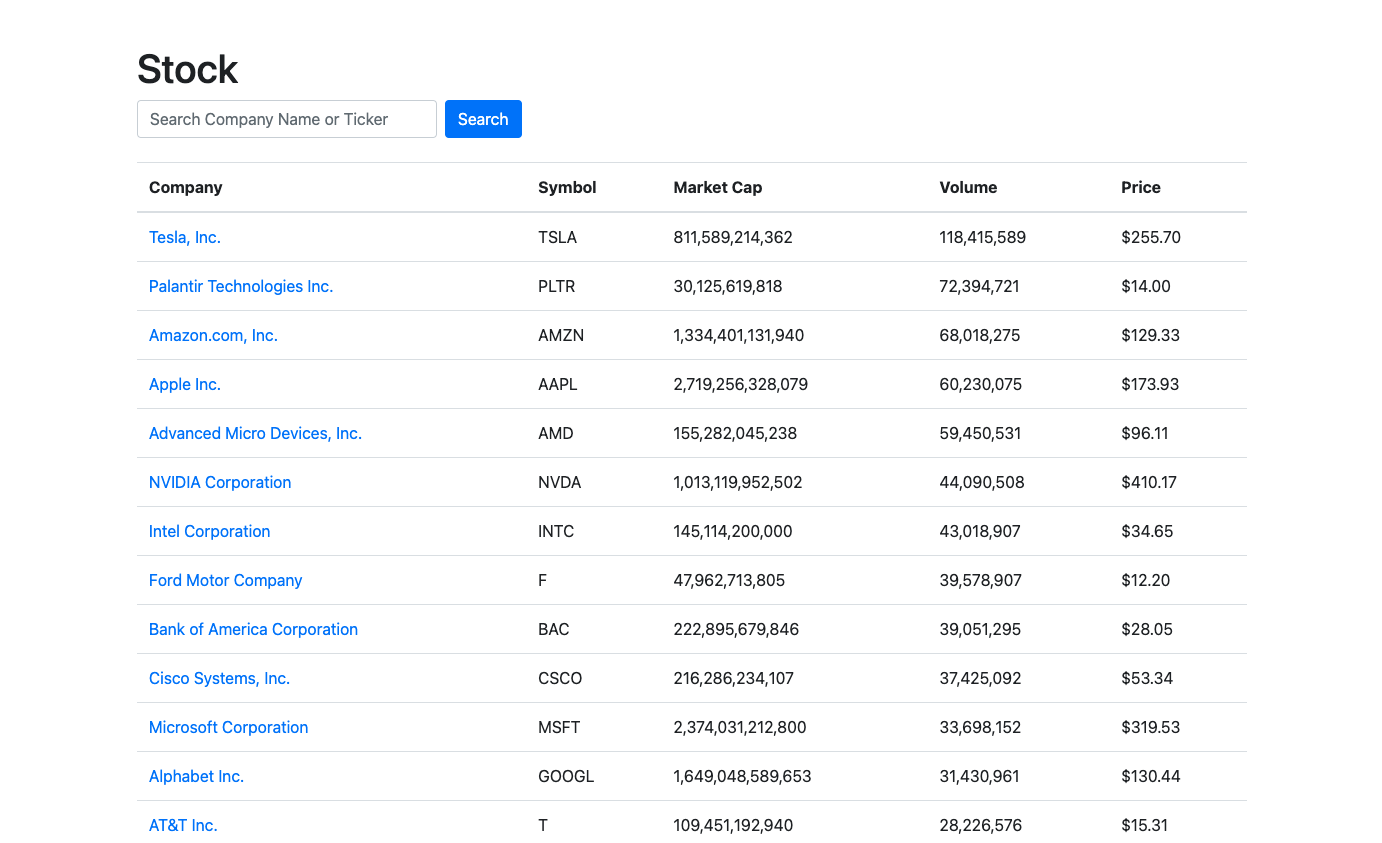
Task: Open the Alphabet Inc. link
Action: pyautogui.click(x=196, y=776)
